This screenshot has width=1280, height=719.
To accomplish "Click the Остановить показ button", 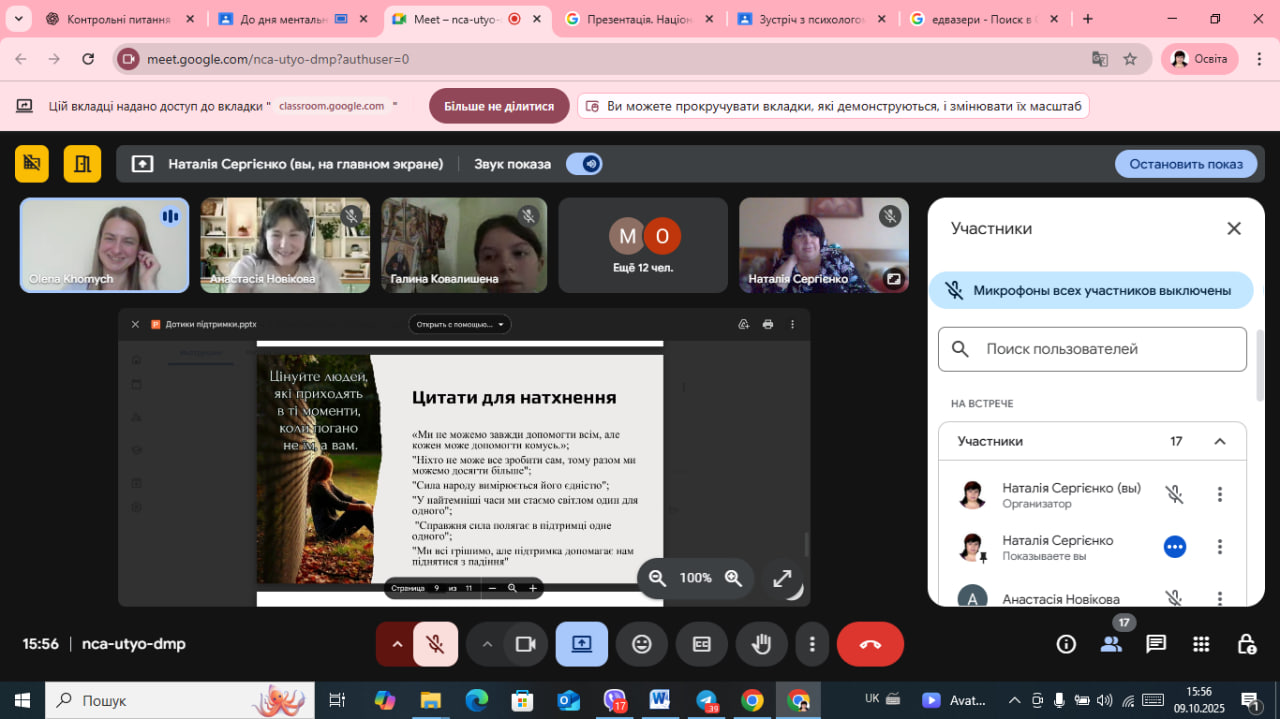I will coord(1185,164).
